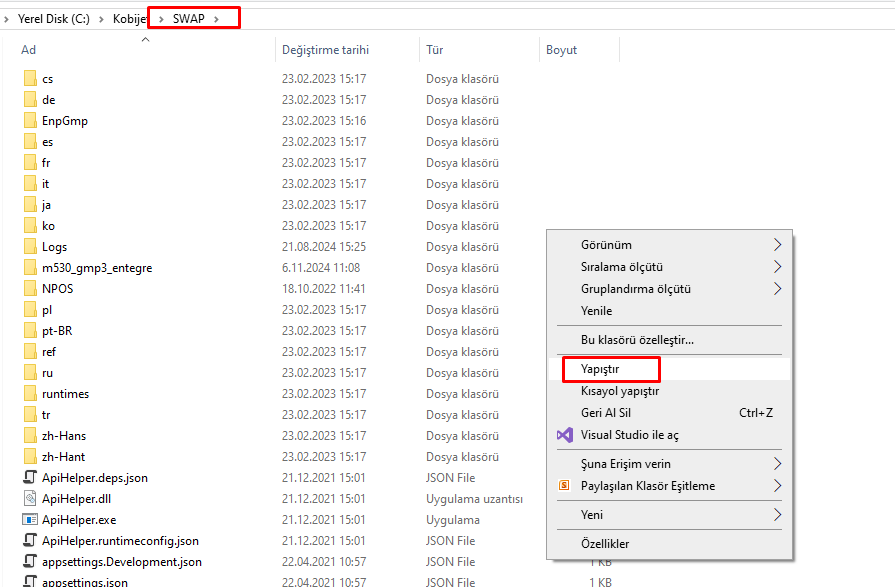
Task: Click the Visual Studio icon in context menu
Action: (565, 435)
